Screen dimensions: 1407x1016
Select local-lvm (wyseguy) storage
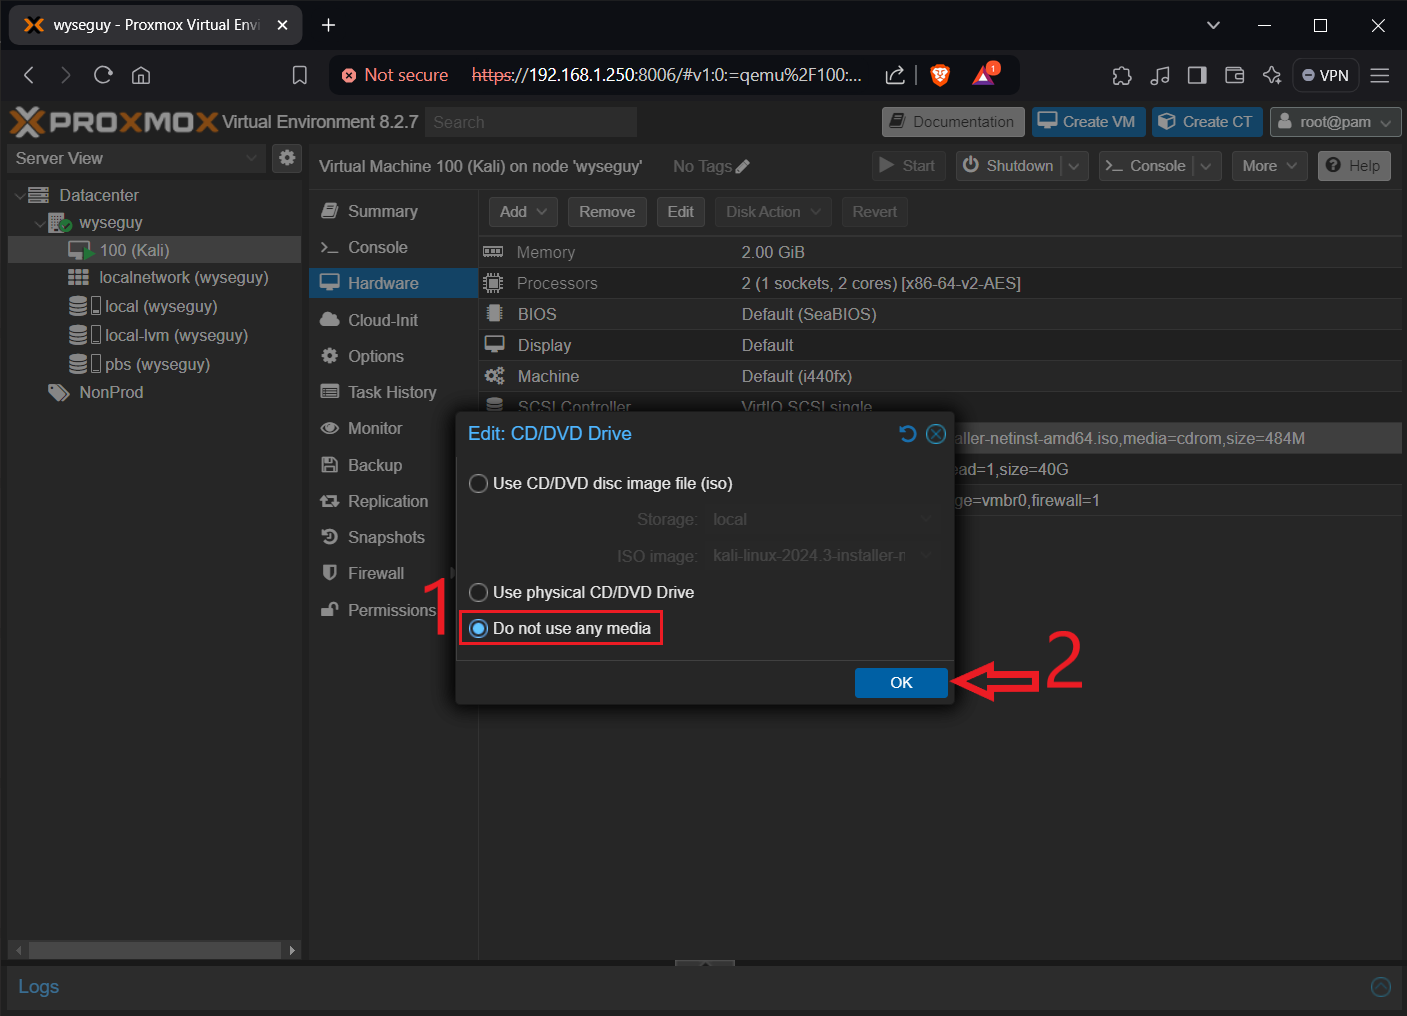[176, 335]
